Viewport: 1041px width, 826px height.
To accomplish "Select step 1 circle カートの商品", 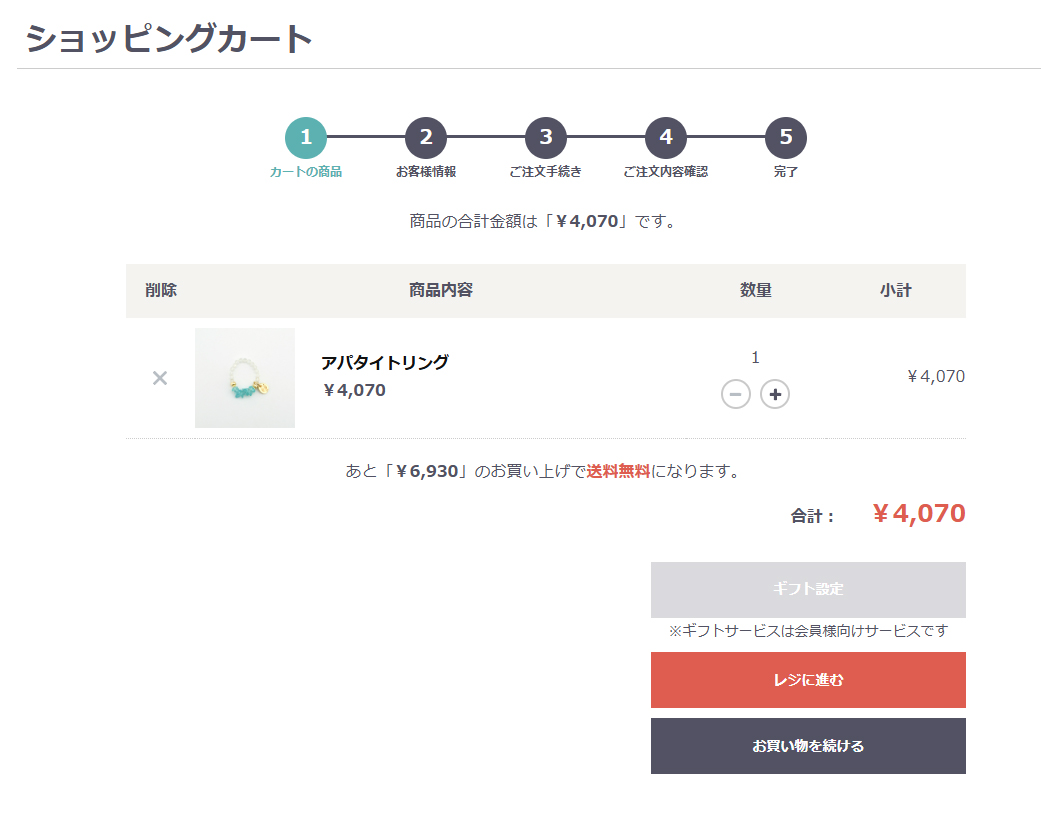I will click(x=305, y=137).
